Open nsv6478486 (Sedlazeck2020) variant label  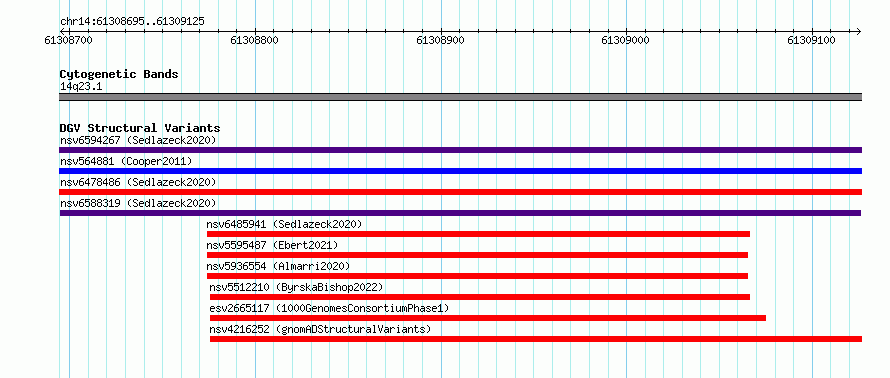(138, 182)
